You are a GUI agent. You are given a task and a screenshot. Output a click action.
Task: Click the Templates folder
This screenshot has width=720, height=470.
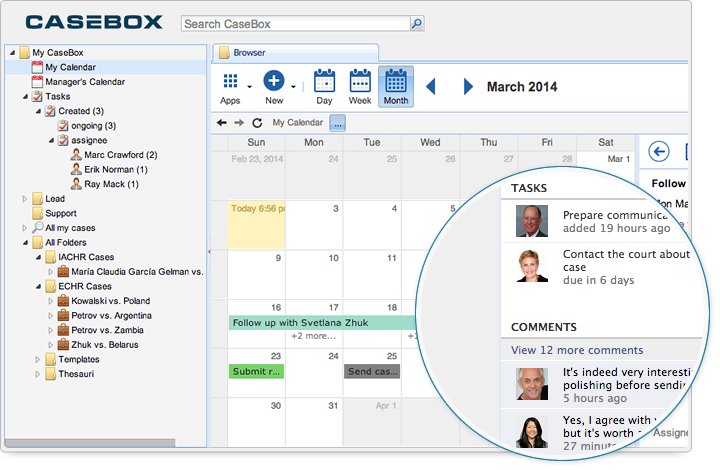79,359
